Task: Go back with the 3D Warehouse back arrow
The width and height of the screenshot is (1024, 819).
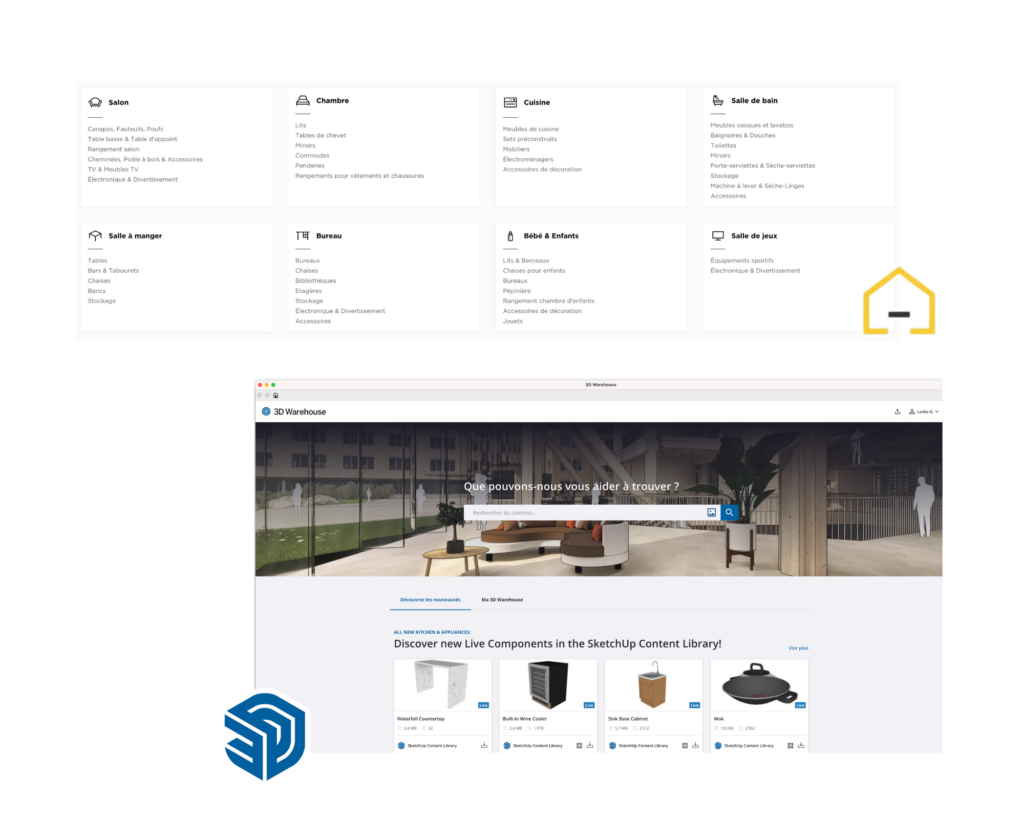Action: point(259,395)
